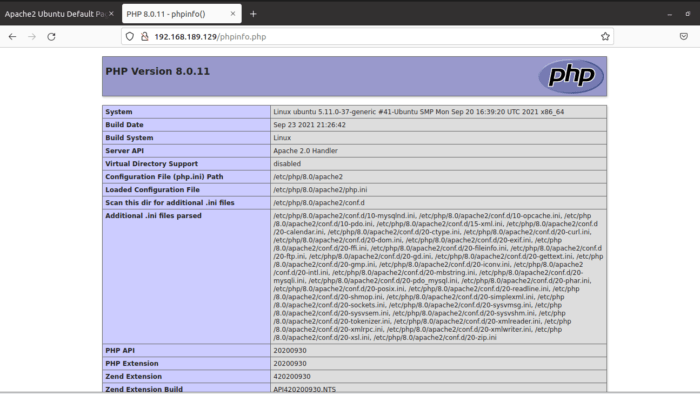Reload the phpinfo page
700x394 pixels.
[51, 37]
